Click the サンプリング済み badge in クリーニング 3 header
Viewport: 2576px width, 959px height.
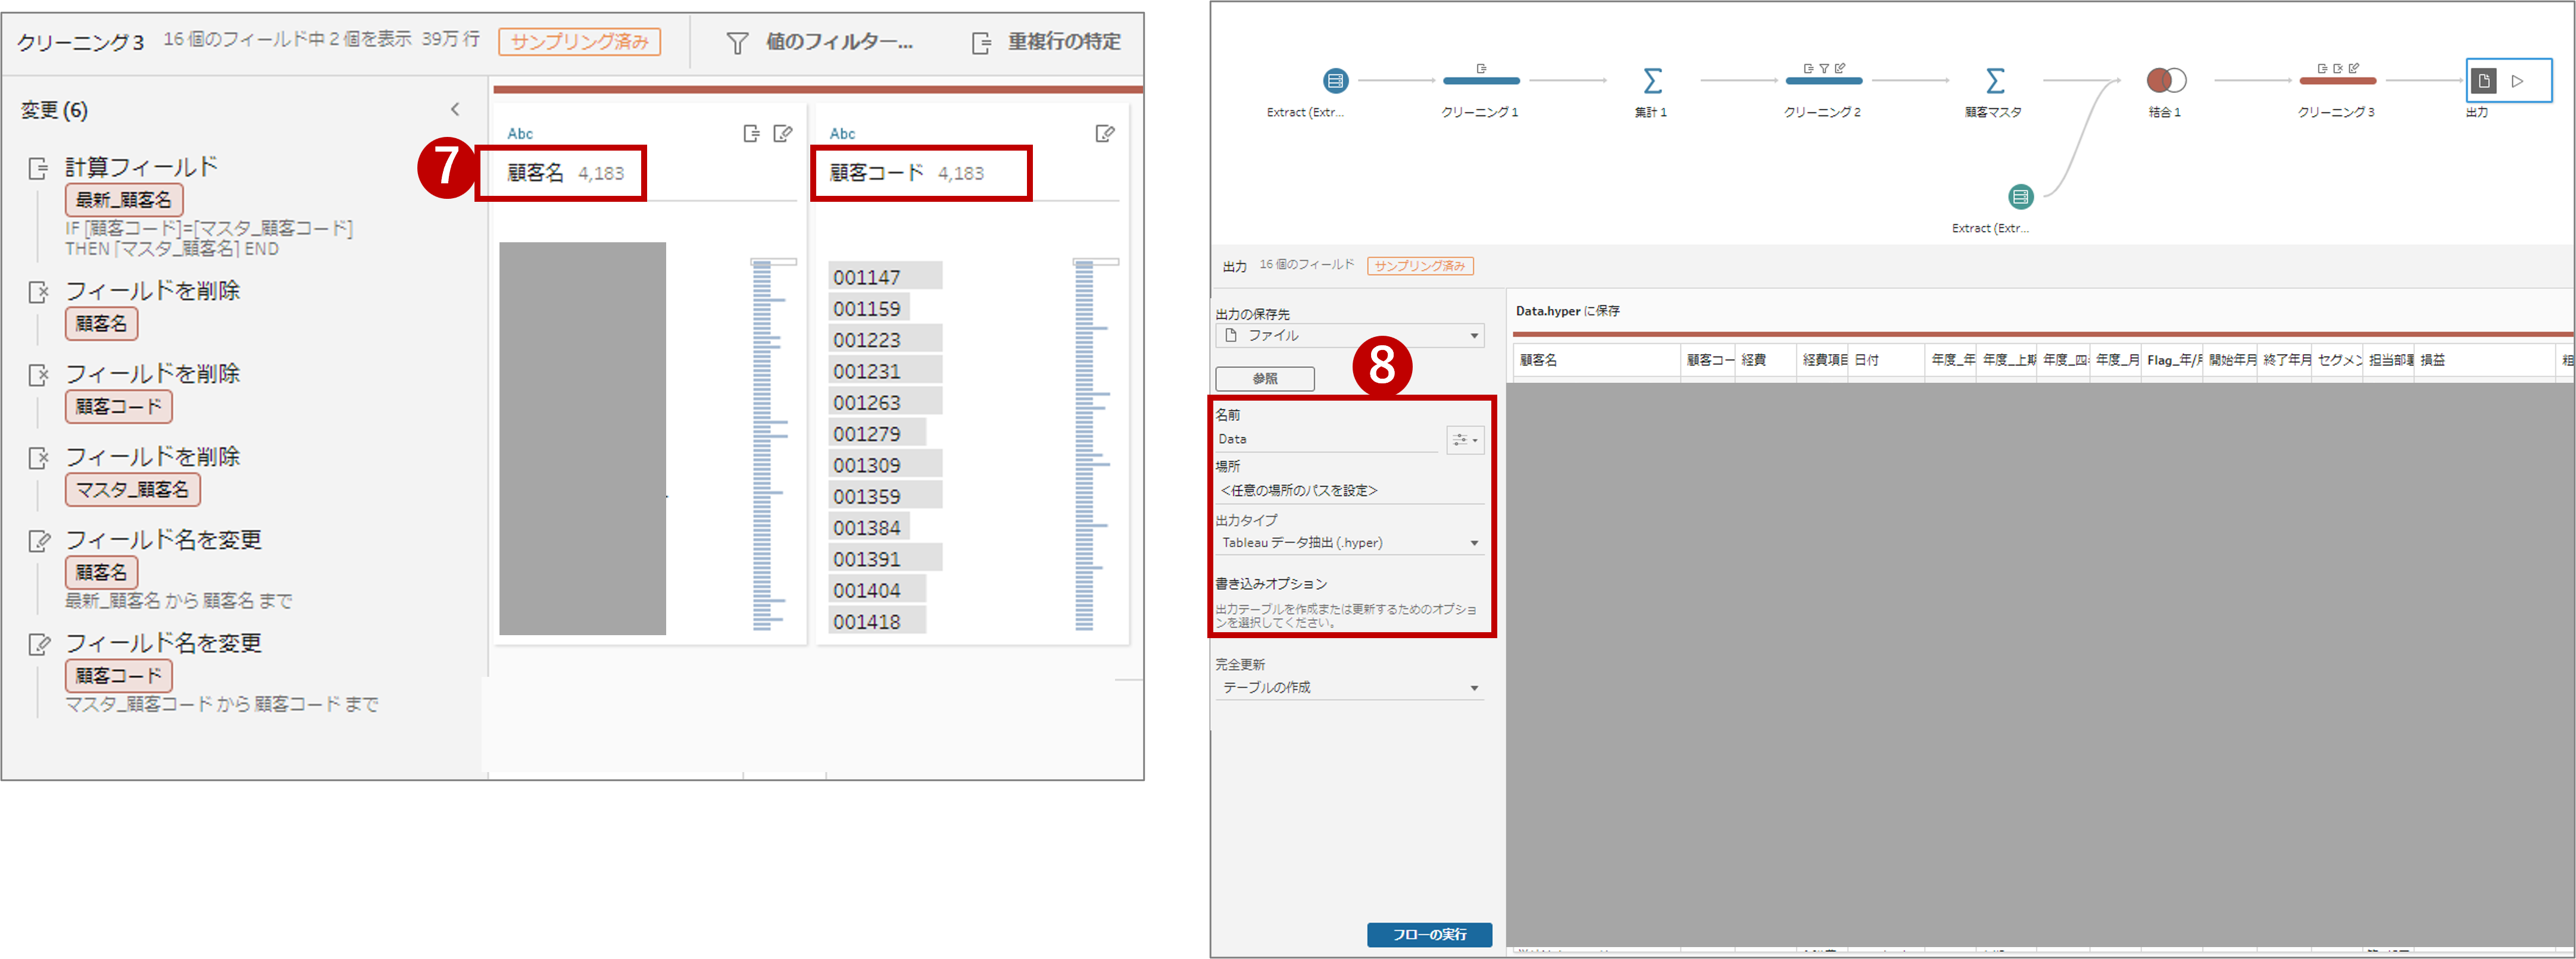tap(580, 41)
